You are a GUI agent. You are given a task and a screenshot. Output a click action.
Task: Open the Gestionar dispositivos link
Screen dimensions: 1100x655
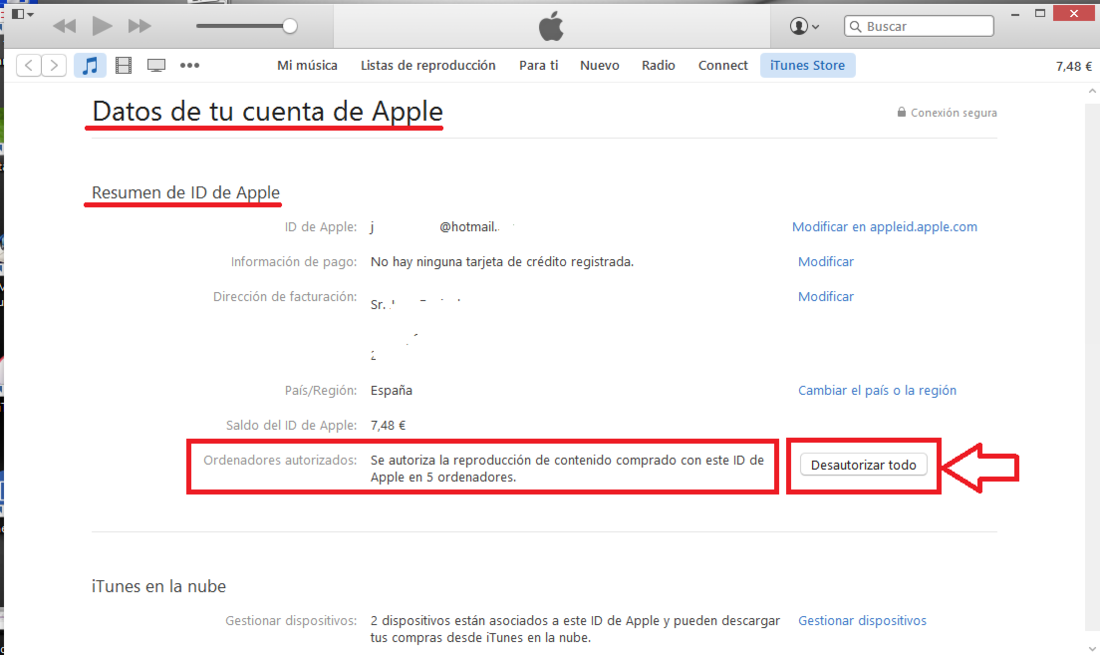point(862,621)
